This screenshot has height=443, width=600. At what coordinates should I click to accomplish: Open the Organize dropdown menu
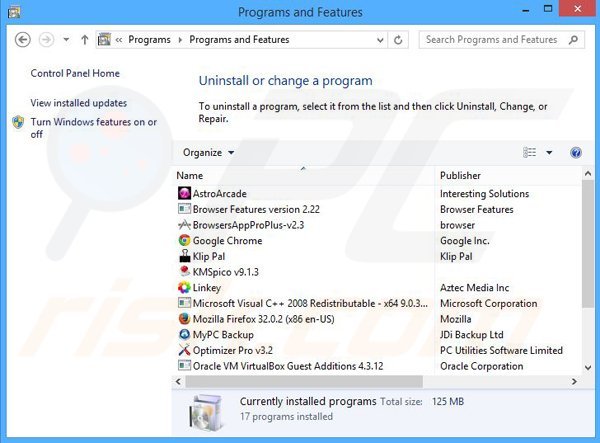pyautogui.click(x=208, y=153)
